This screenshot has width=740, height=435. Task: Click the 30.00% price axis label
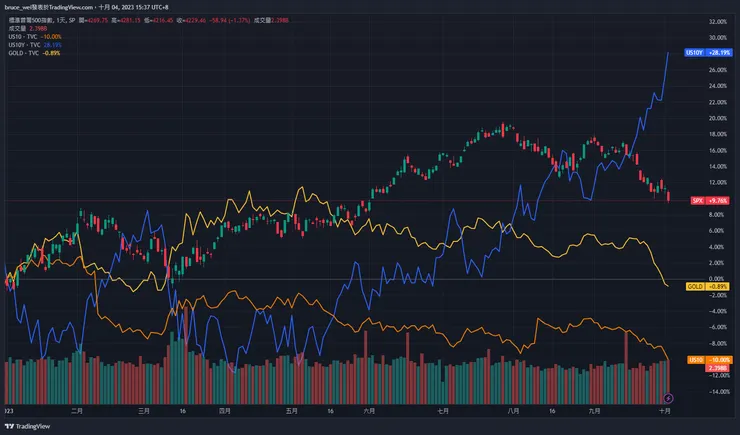[x=717, y=38]
